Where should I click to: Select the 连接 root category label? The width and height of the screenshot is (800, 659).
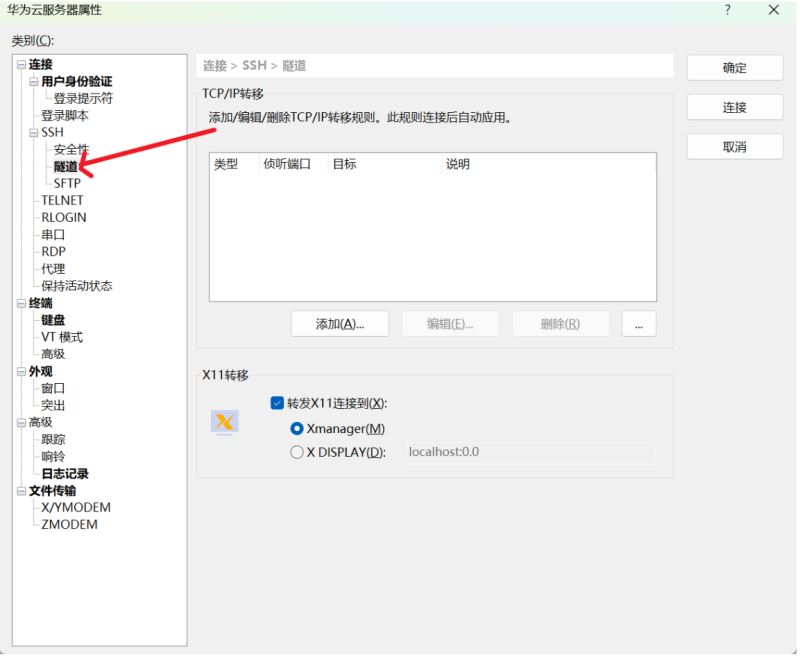point(40,65)
